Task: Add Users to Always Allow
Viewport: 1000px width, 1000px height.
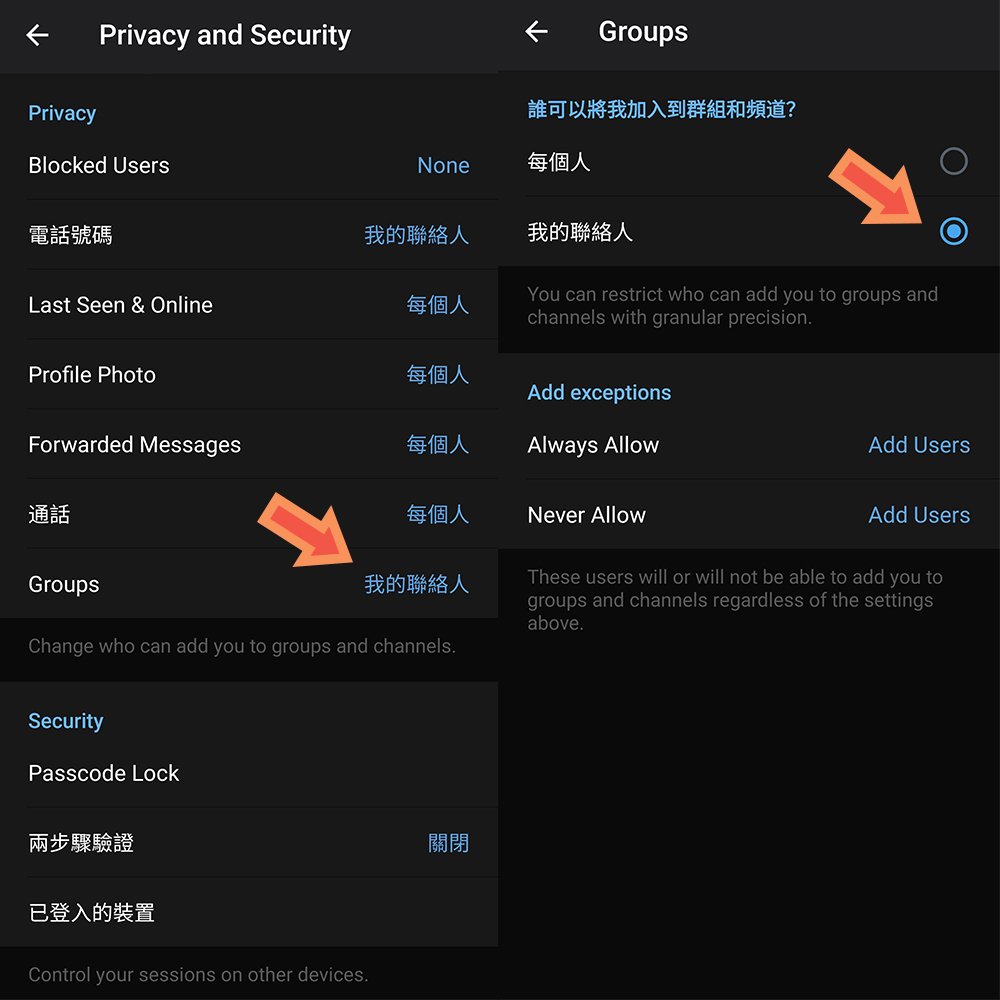Action: [x=918, y=445]
